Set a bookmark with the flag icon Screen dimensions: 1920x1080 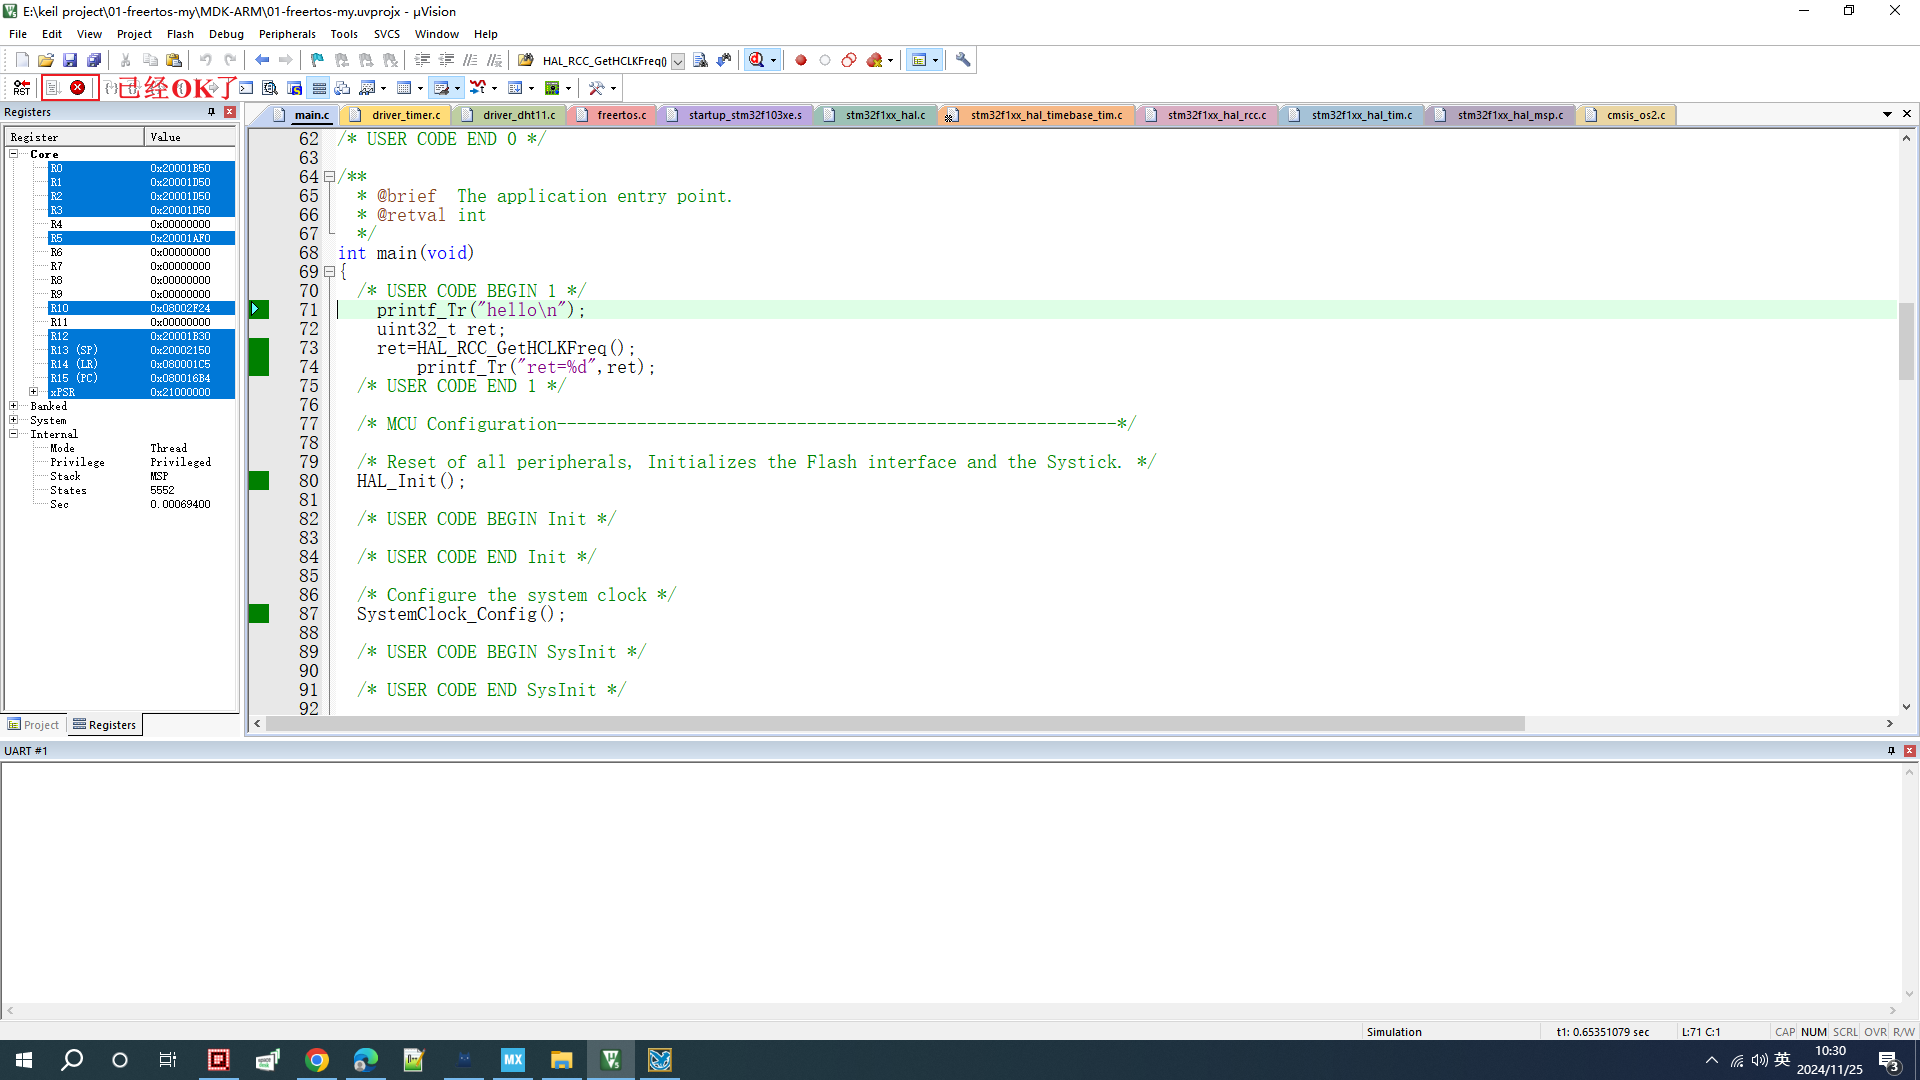pos(317,60)
